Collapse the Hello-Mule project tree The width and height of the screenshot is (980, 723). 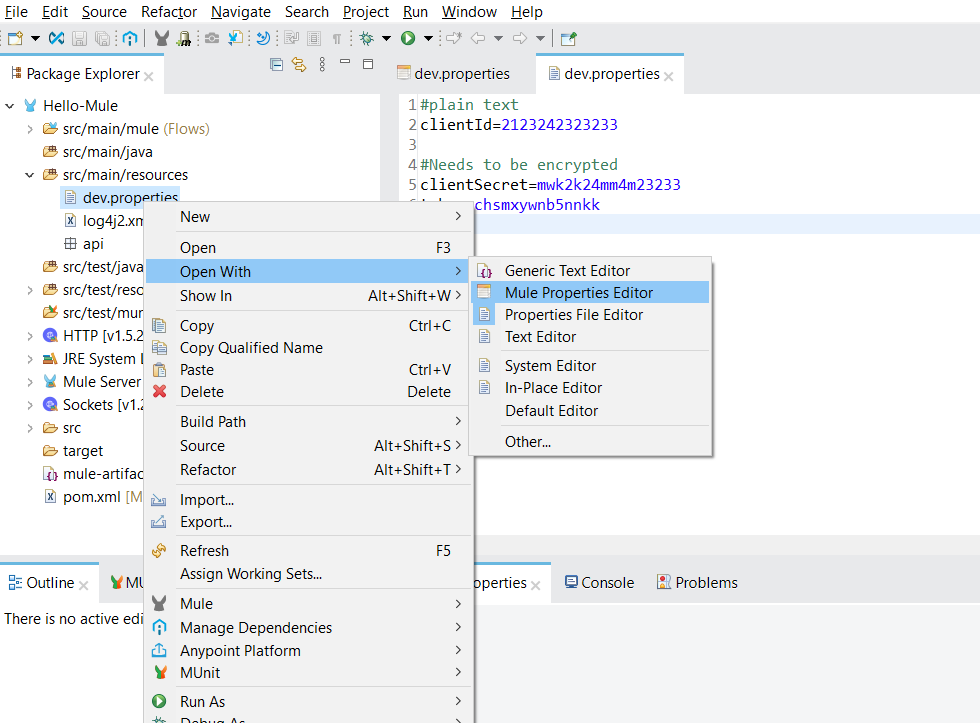pyautogui.click(x=10, y=106)
